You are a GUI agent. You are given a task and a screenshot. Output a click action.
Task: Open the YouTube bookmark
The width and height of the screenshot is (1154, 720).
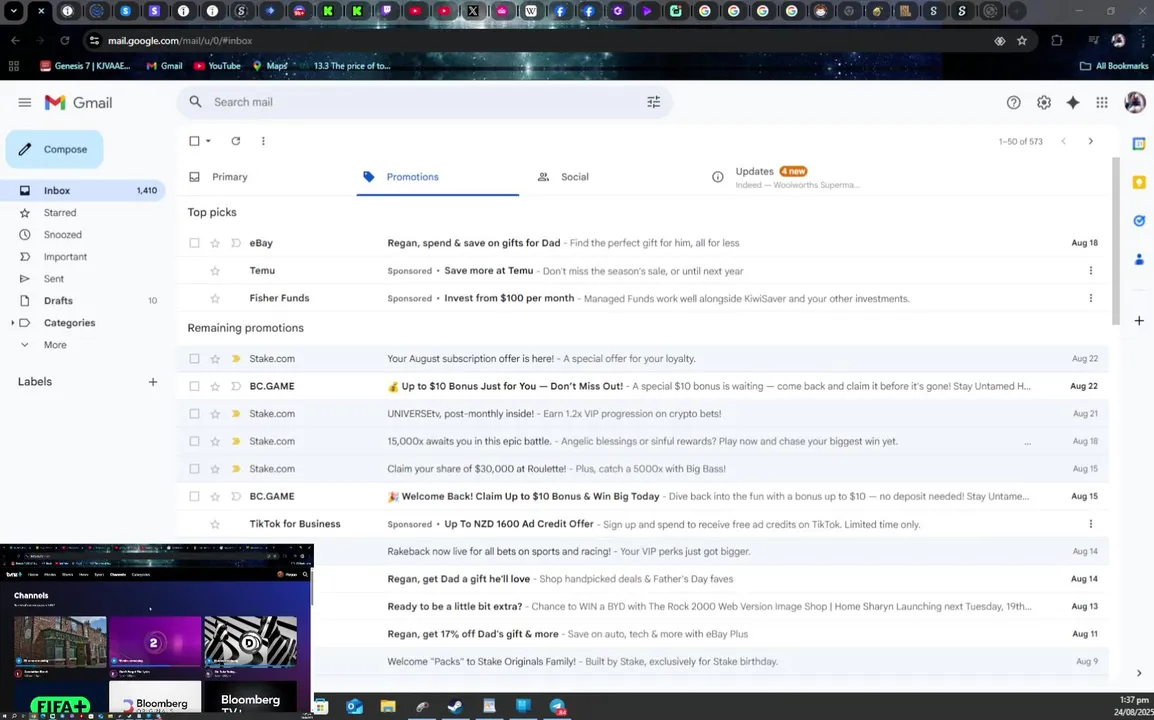[217, 66]
